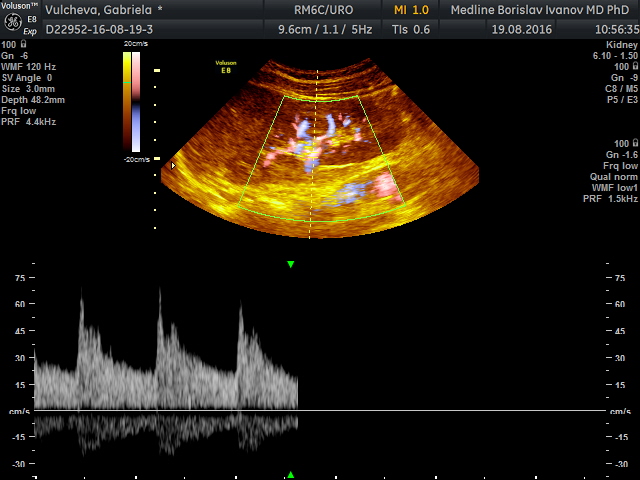
Task: Click the -30 mark on right velocity scale
Action: (621, 464)
